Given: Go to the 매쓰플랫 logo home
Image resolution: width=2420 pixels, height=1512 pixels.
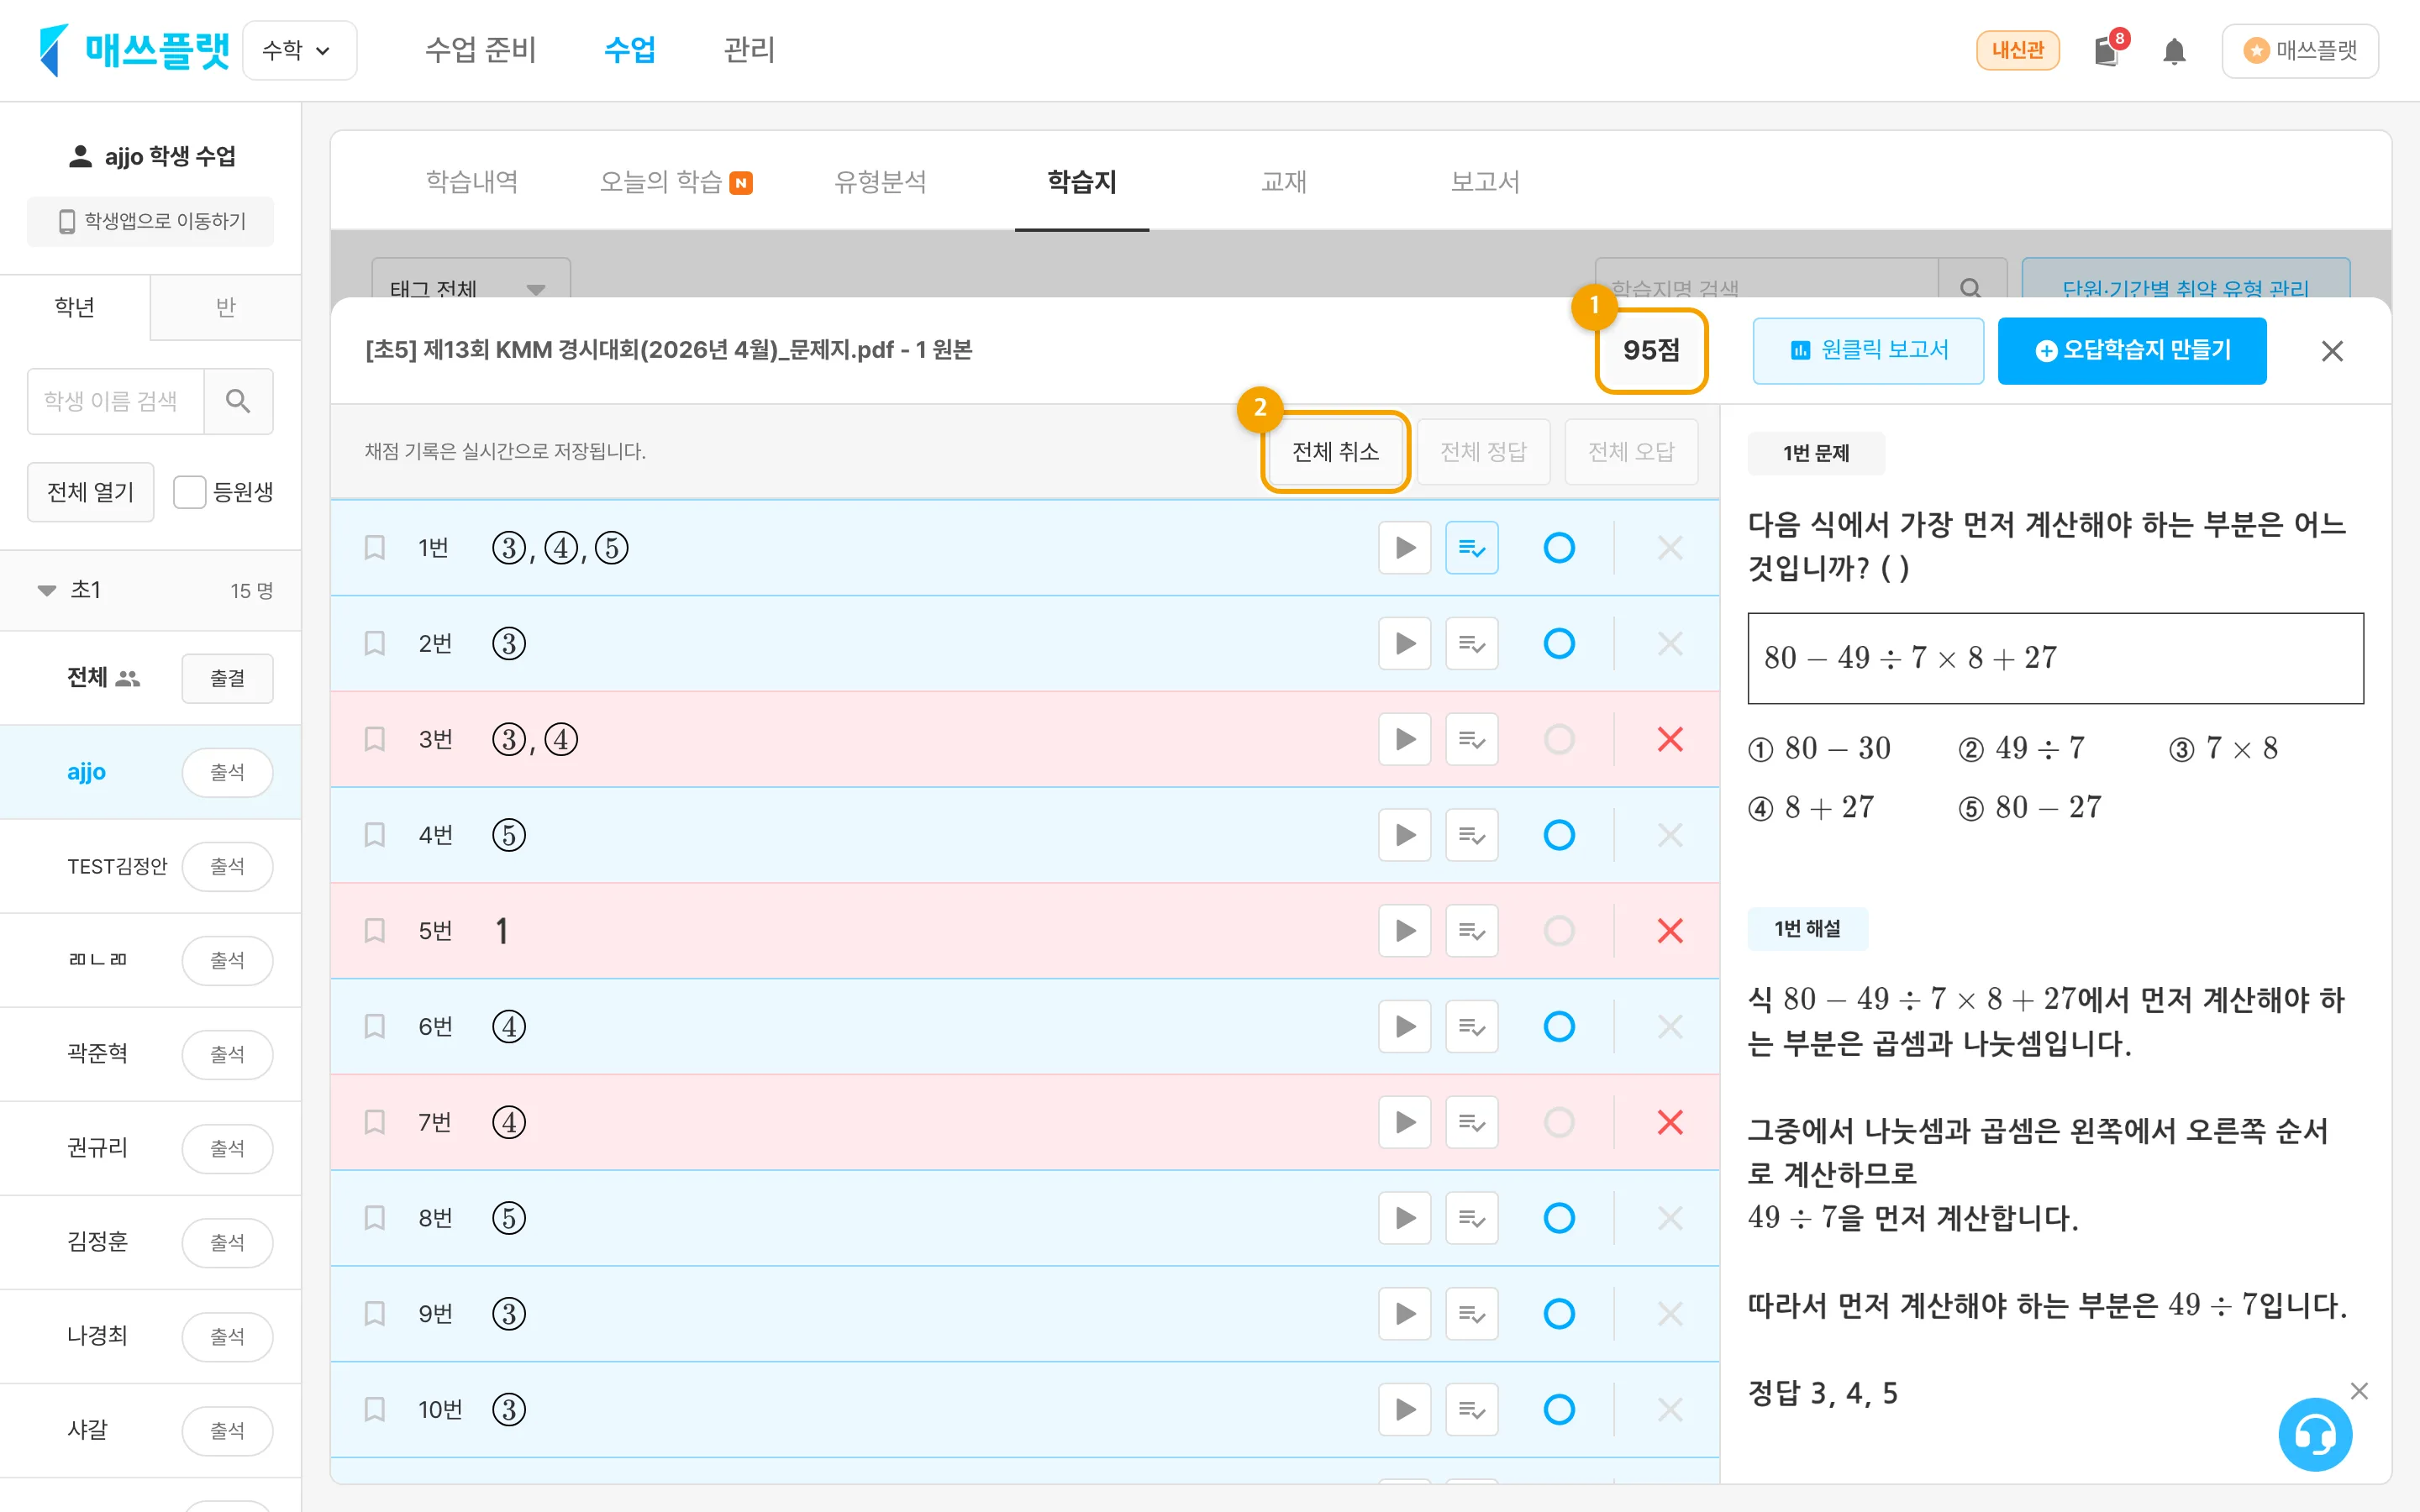Looking at the screenshot, I should [x=134, y=50].
